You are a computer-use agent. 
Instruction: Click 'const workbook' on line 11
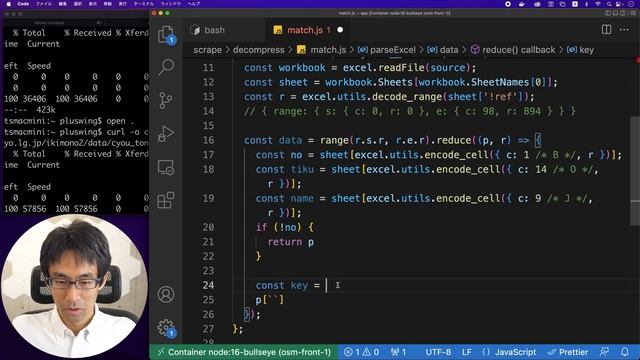(285, 68)
